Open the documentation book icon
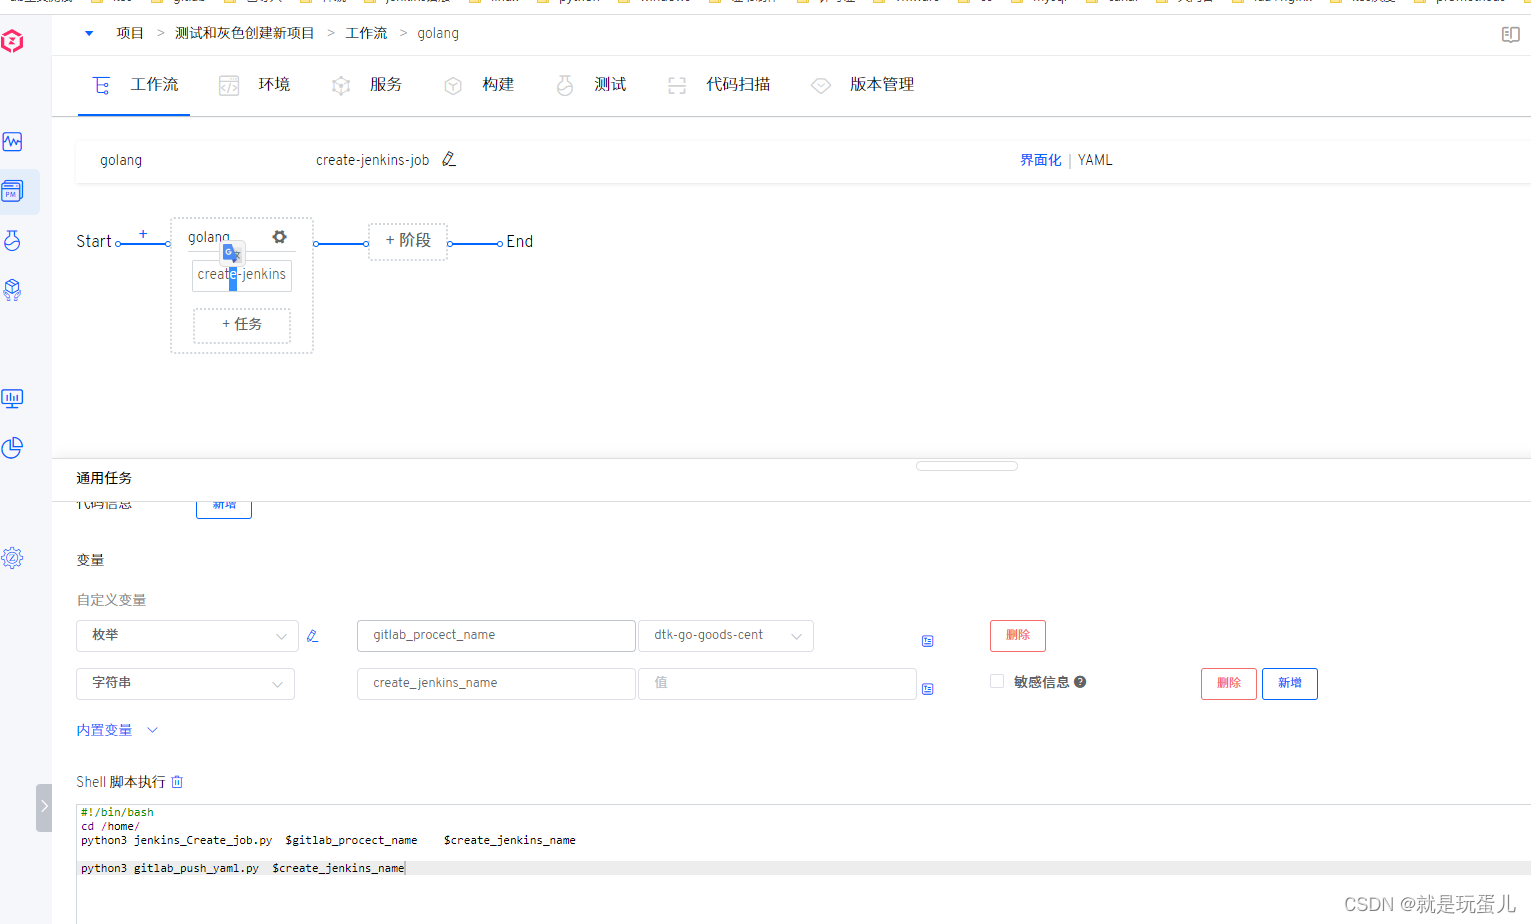 (x=1510, y=35)
